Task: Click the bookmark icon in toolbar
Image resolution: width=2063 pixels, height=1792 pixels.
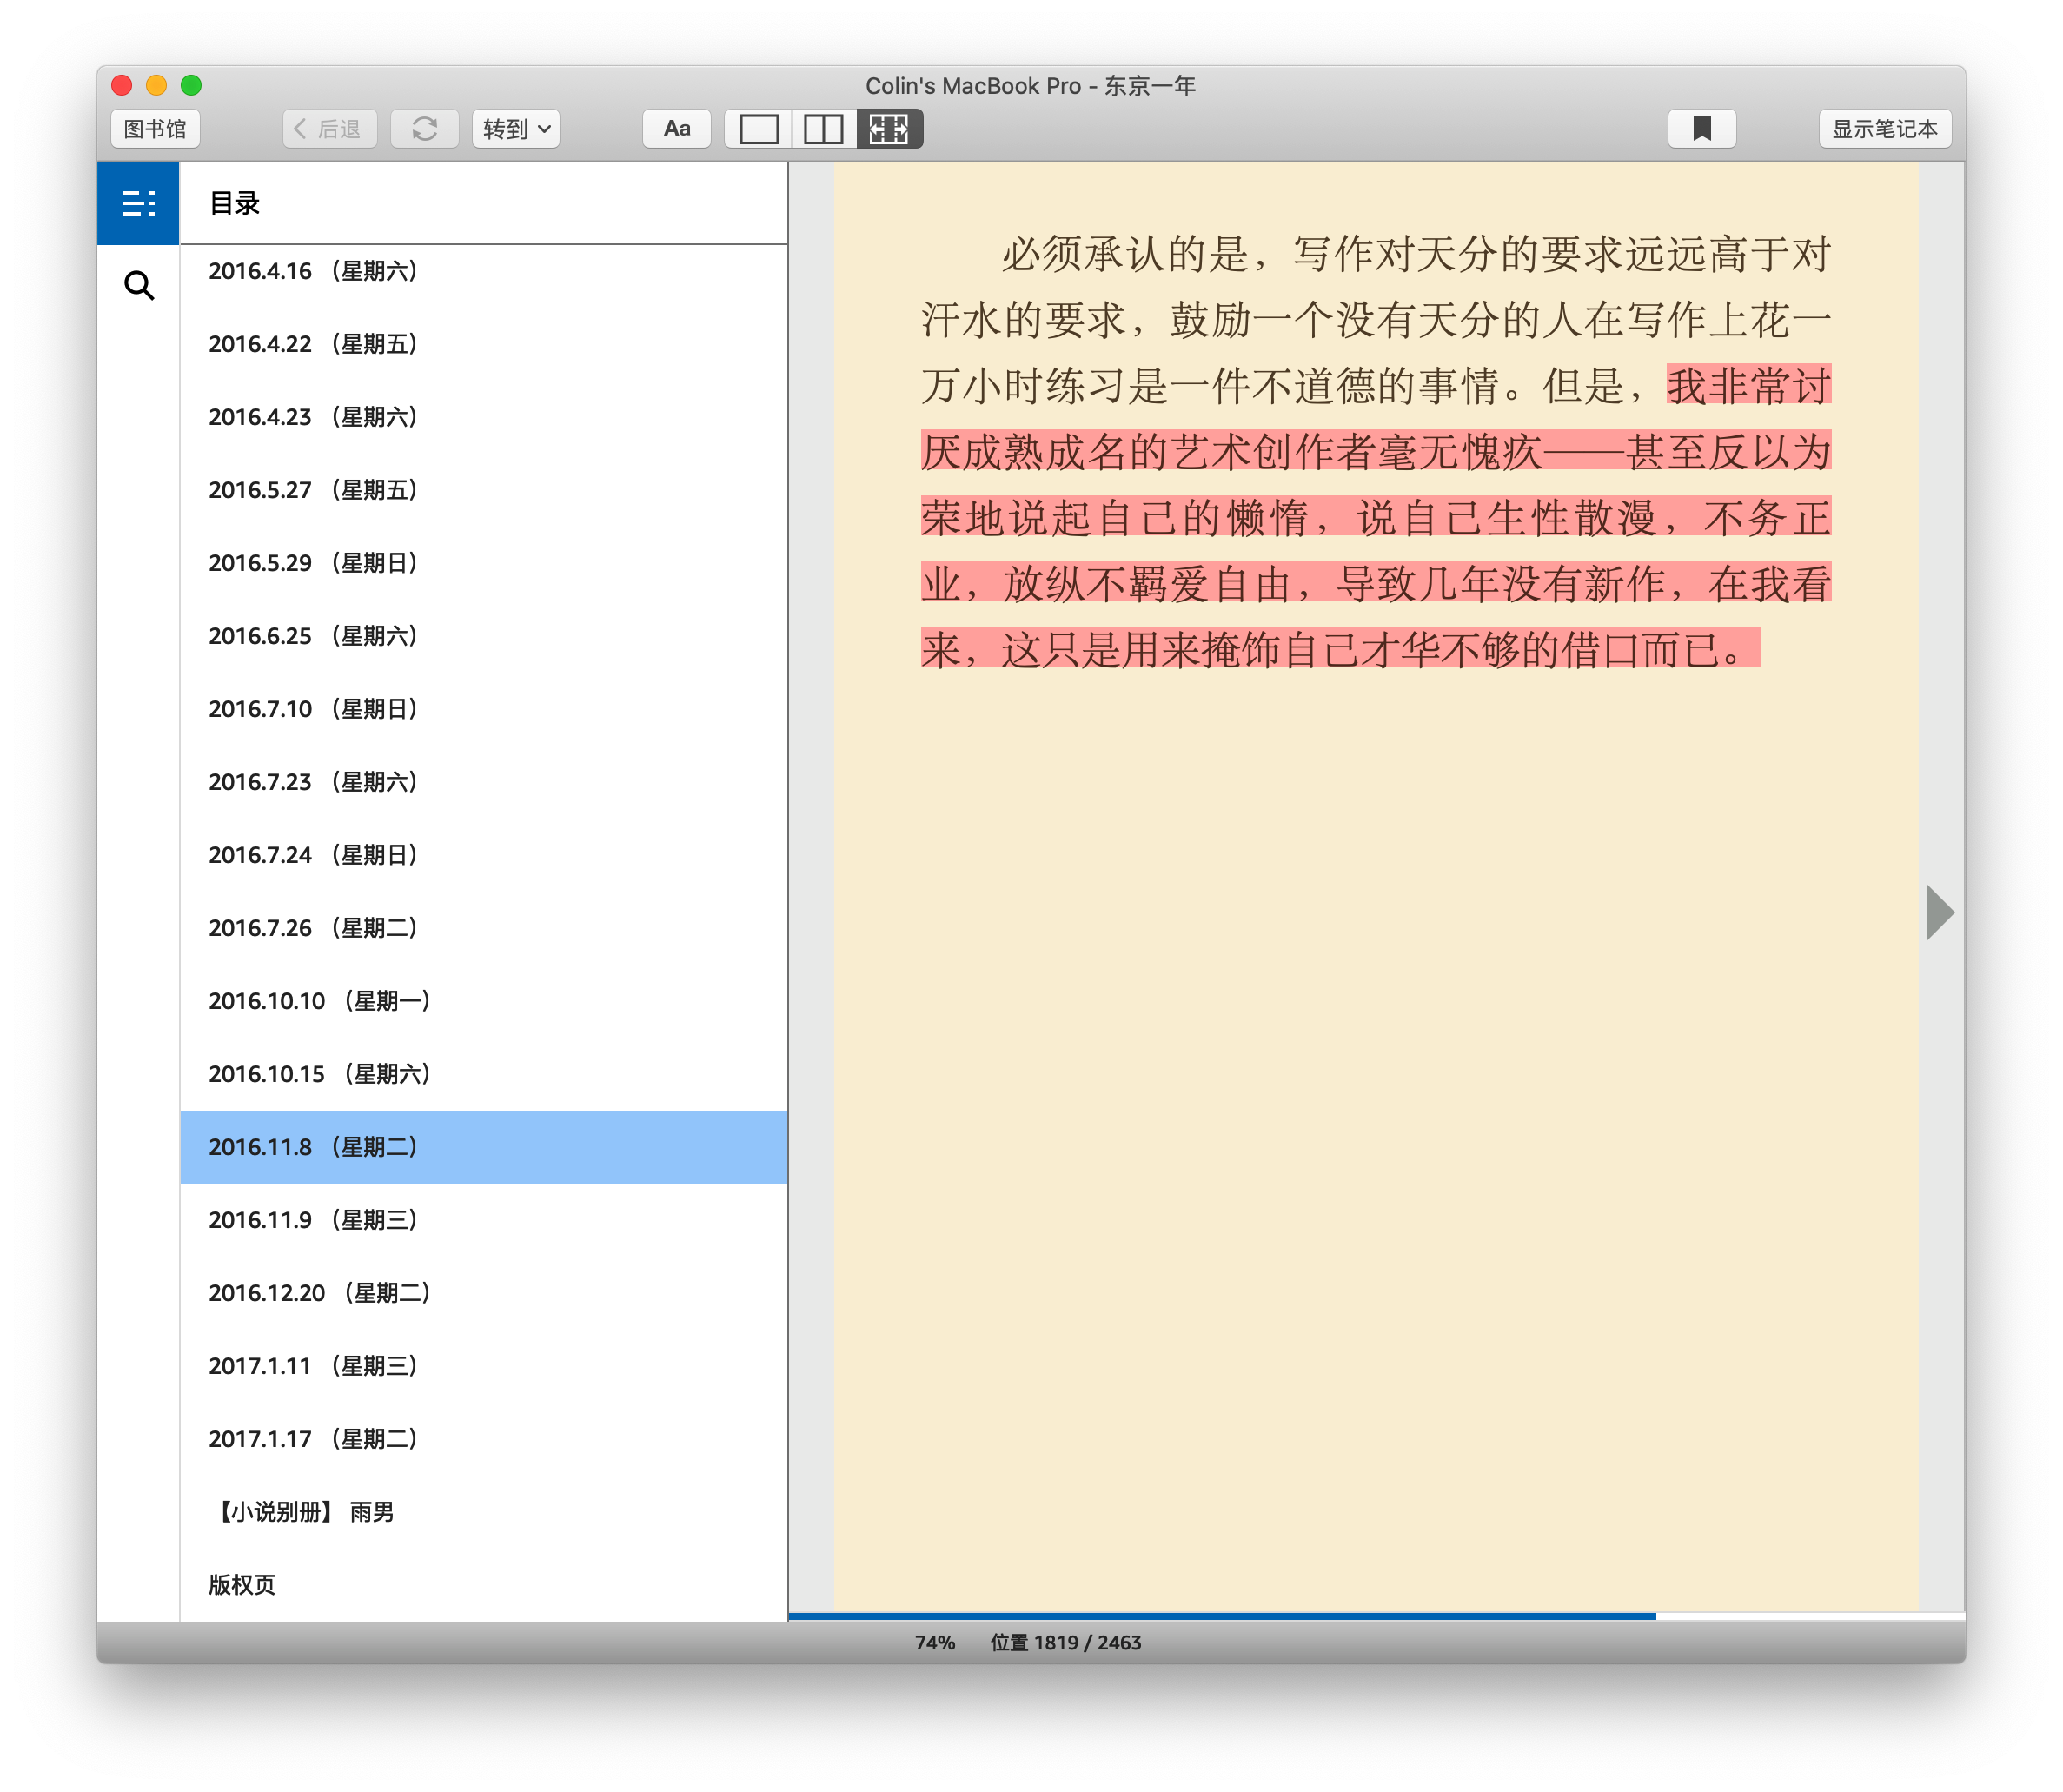Action: (x=1701, y=129)
